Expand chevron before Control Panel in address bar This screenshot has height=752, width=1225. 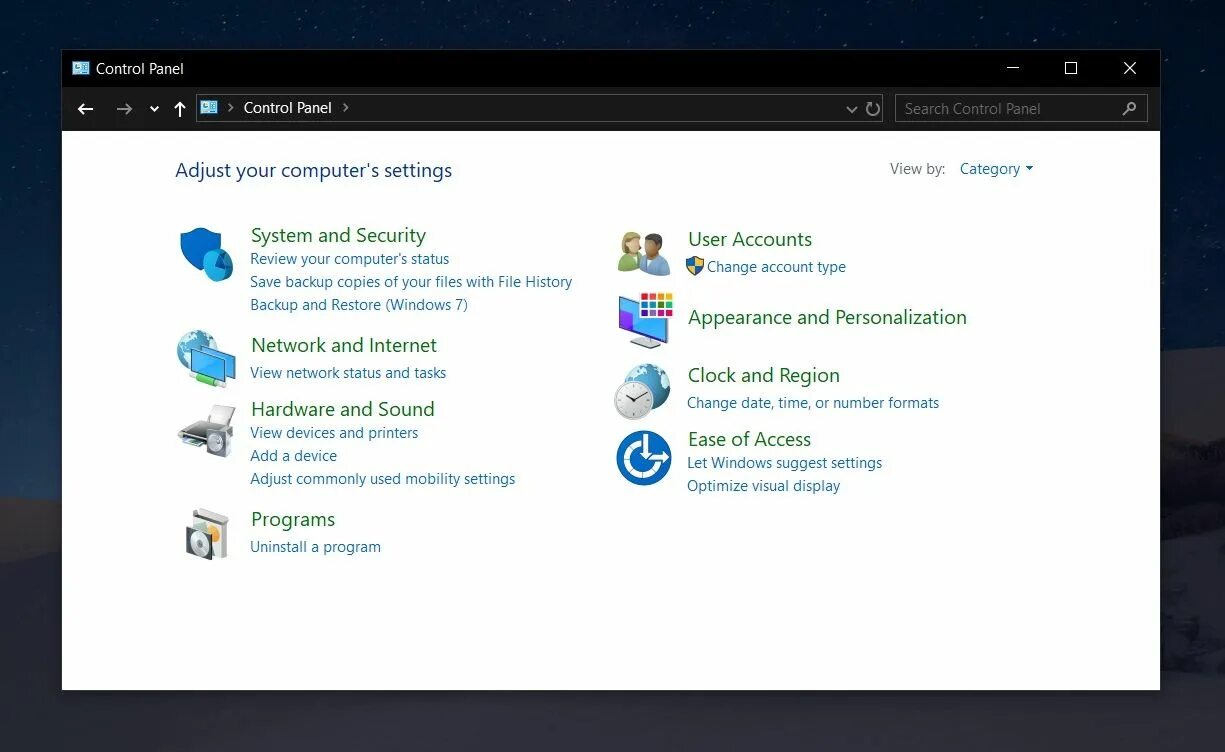(x=231, y=107)
